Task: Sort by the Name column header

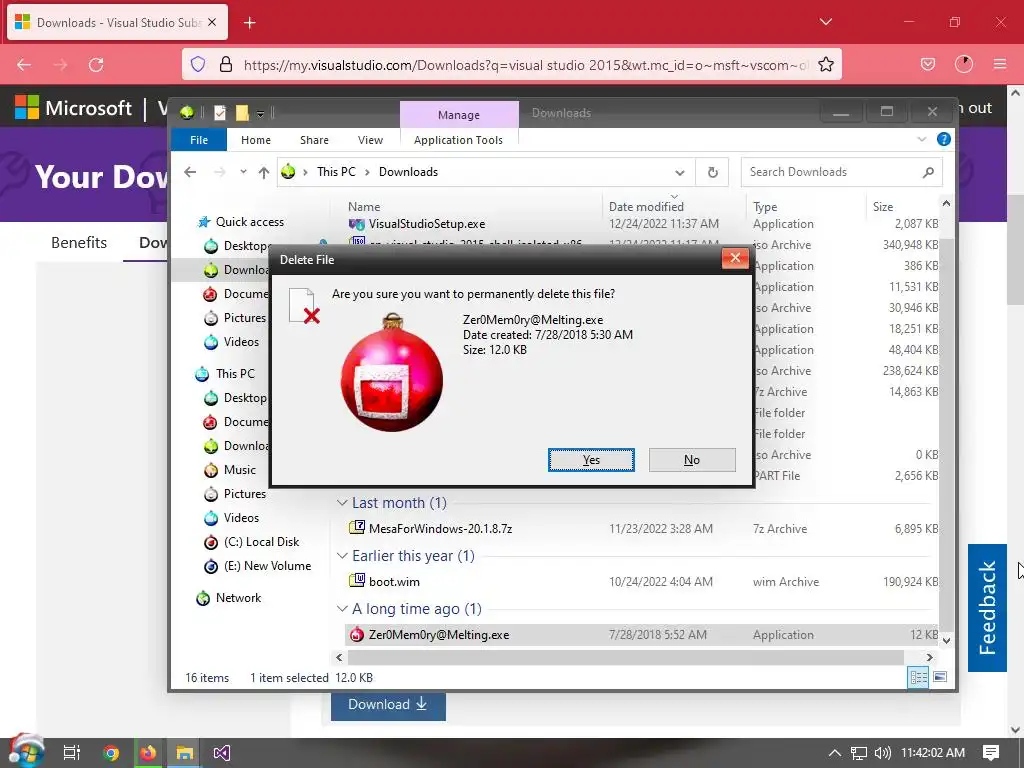Action: (364, 206)
